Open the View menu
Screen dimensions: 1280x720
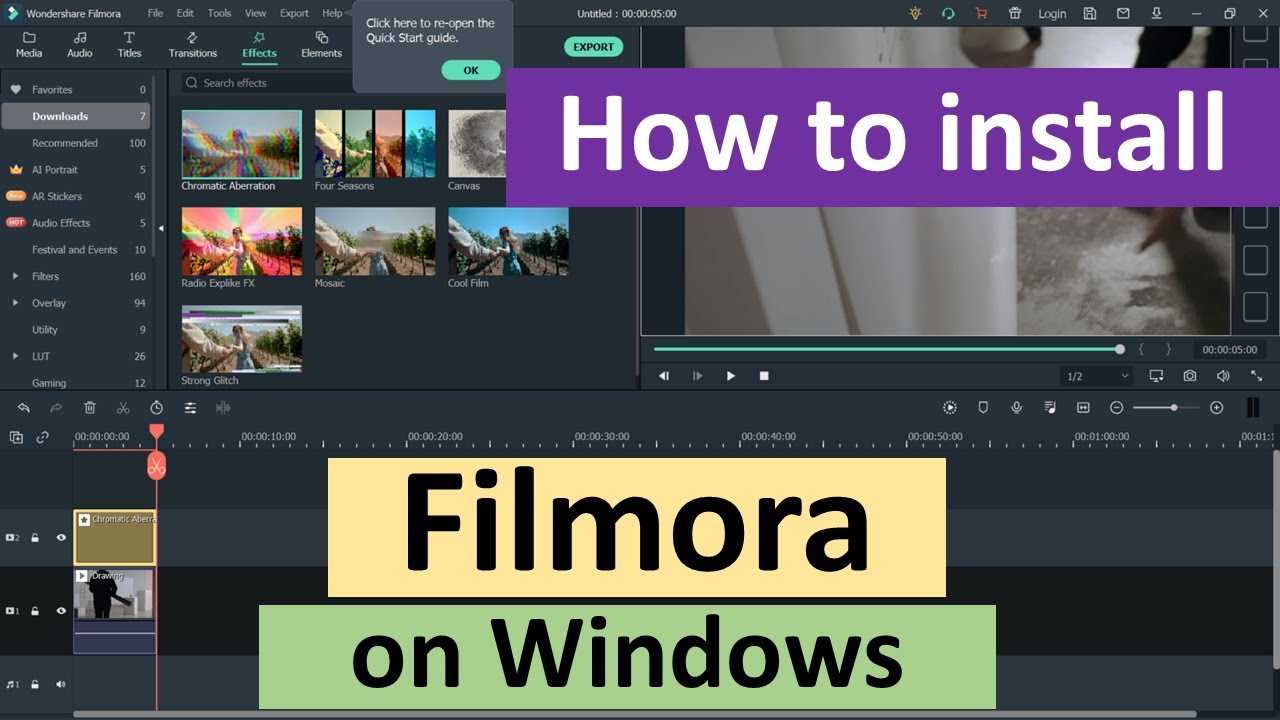(256, 13)
